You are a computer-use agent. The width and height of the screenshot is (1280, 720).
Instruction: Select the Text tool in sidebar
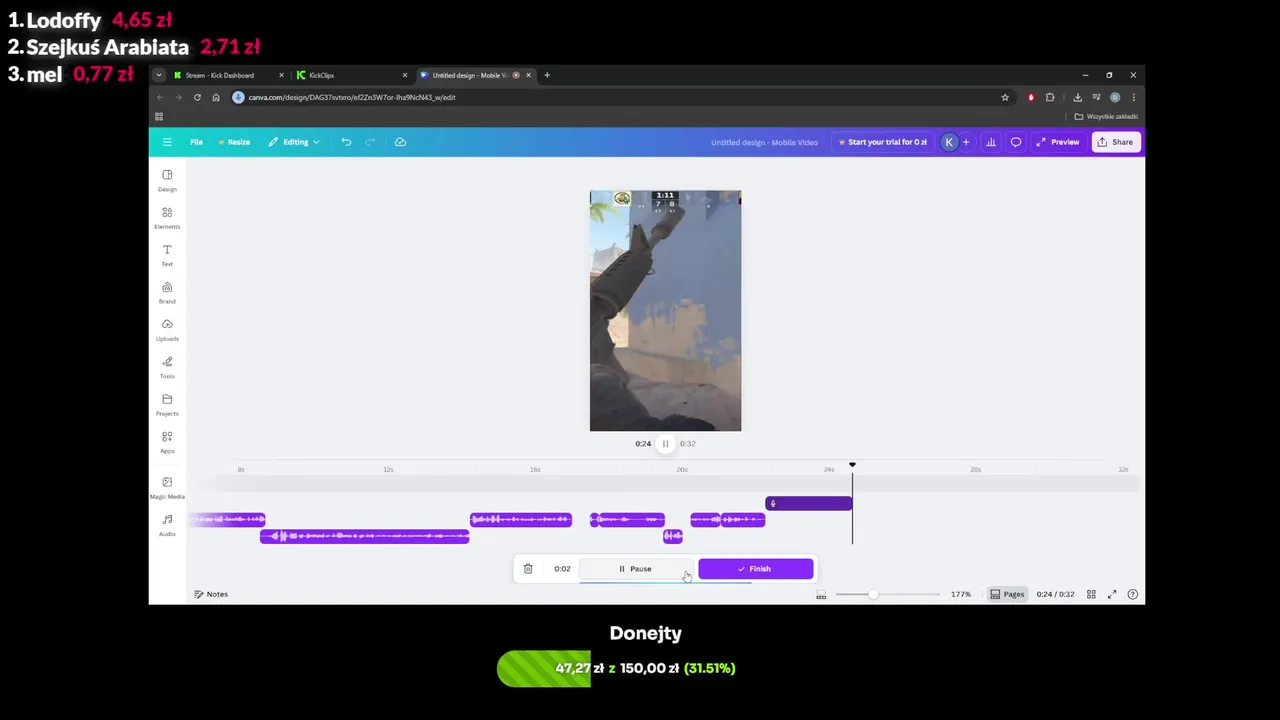click(x=167, y=255)
